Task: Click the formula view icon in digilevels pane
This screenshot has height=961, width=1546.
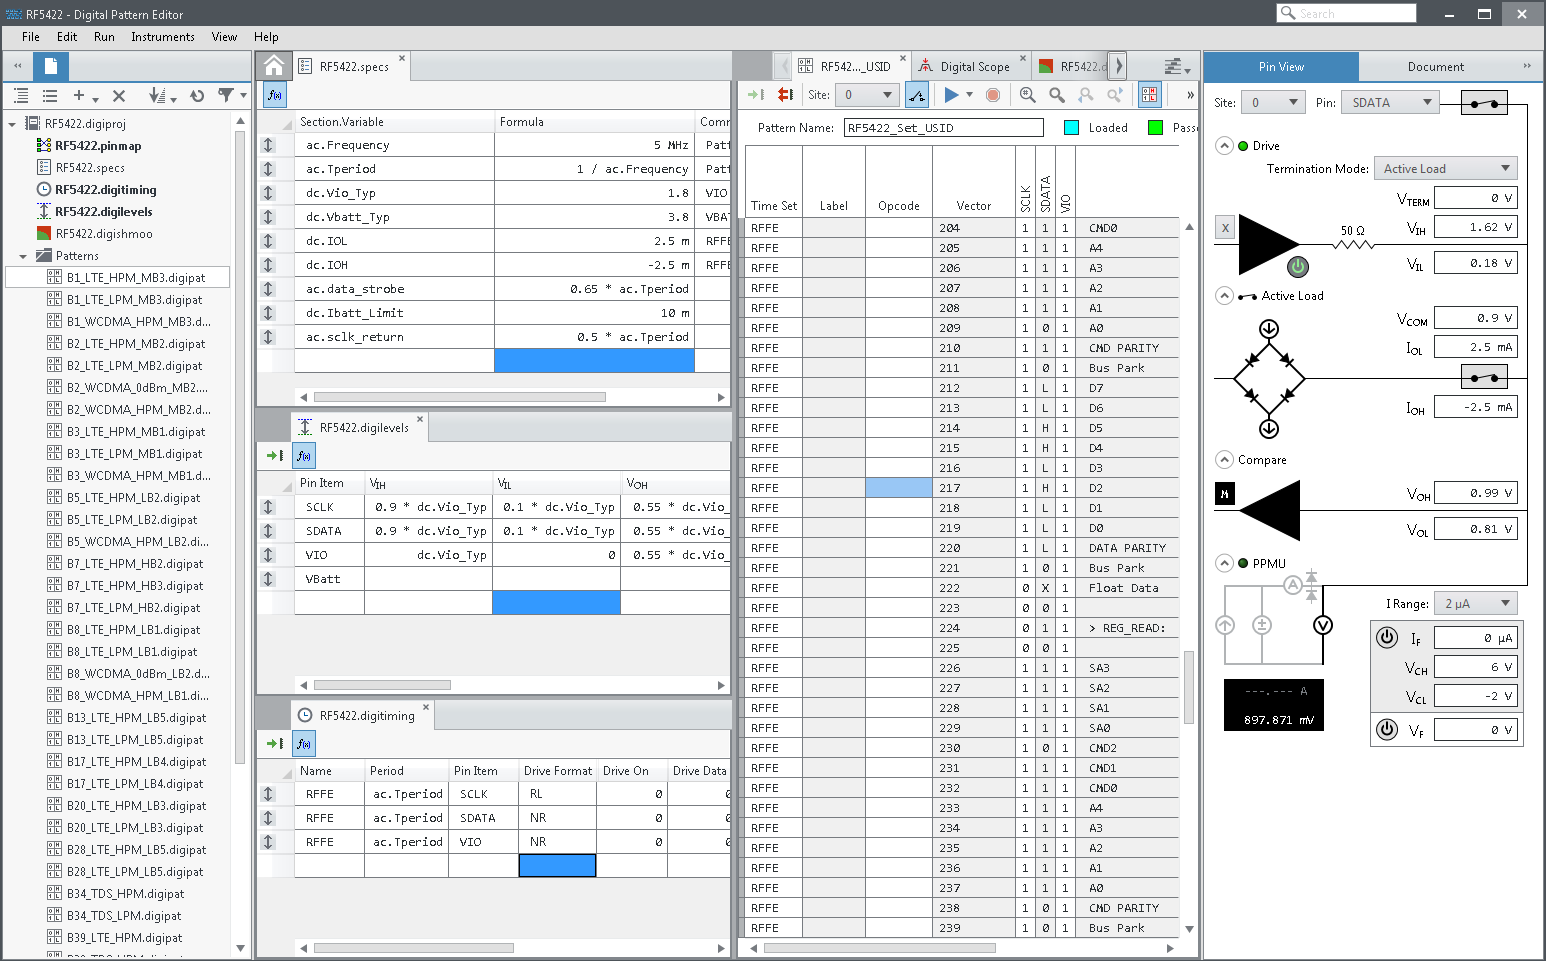Action: click(304, 456)
